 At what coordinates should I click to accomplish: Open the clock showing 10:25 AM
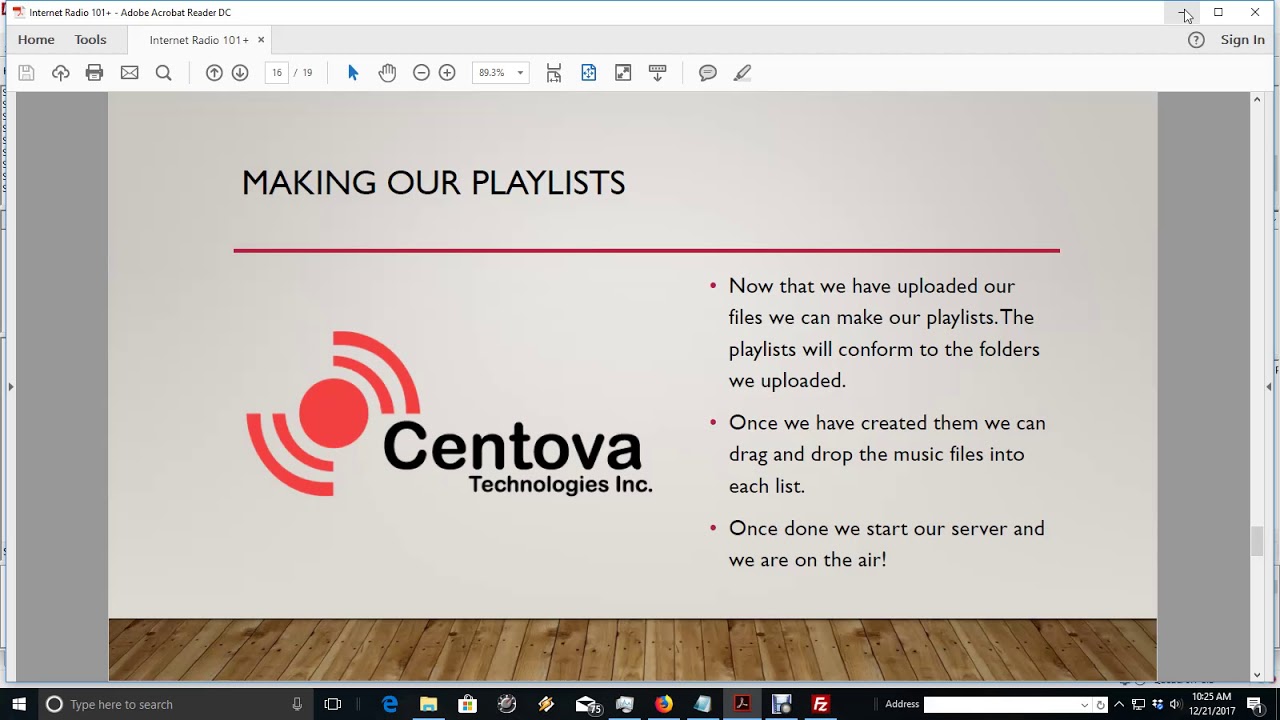[1211, 704]
